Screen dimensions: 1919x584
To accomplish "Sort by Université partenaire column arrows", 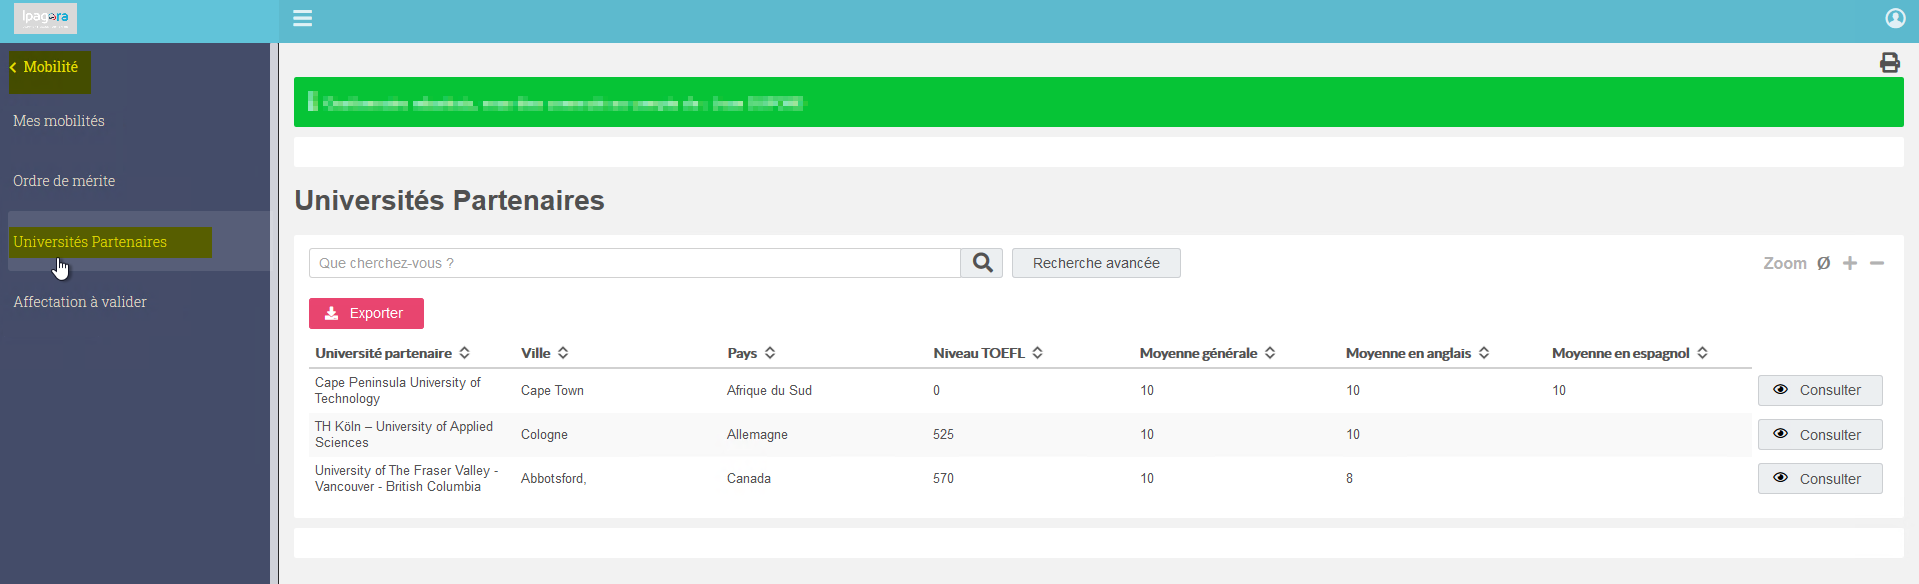I will tap(464, 353).
